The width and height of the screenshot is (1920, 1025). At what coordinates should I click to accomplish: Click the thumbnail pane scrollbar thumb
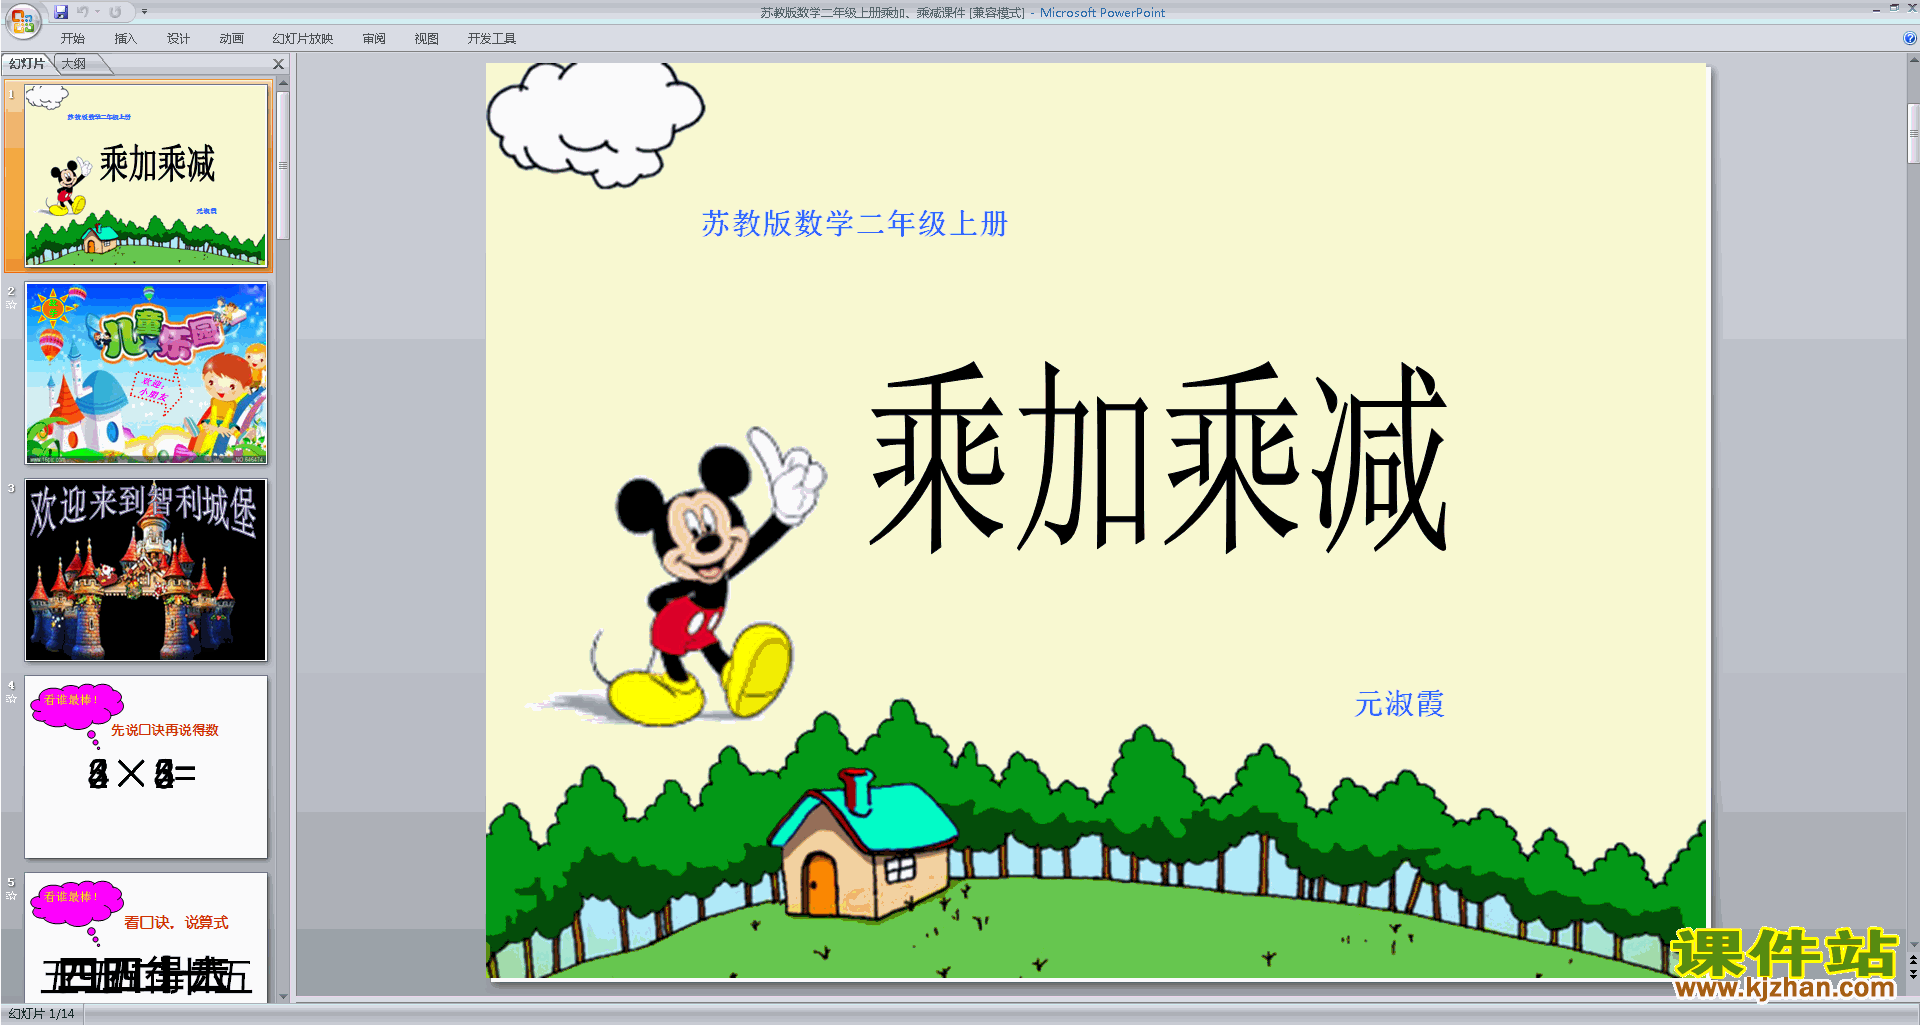click(x=283, y=165)
